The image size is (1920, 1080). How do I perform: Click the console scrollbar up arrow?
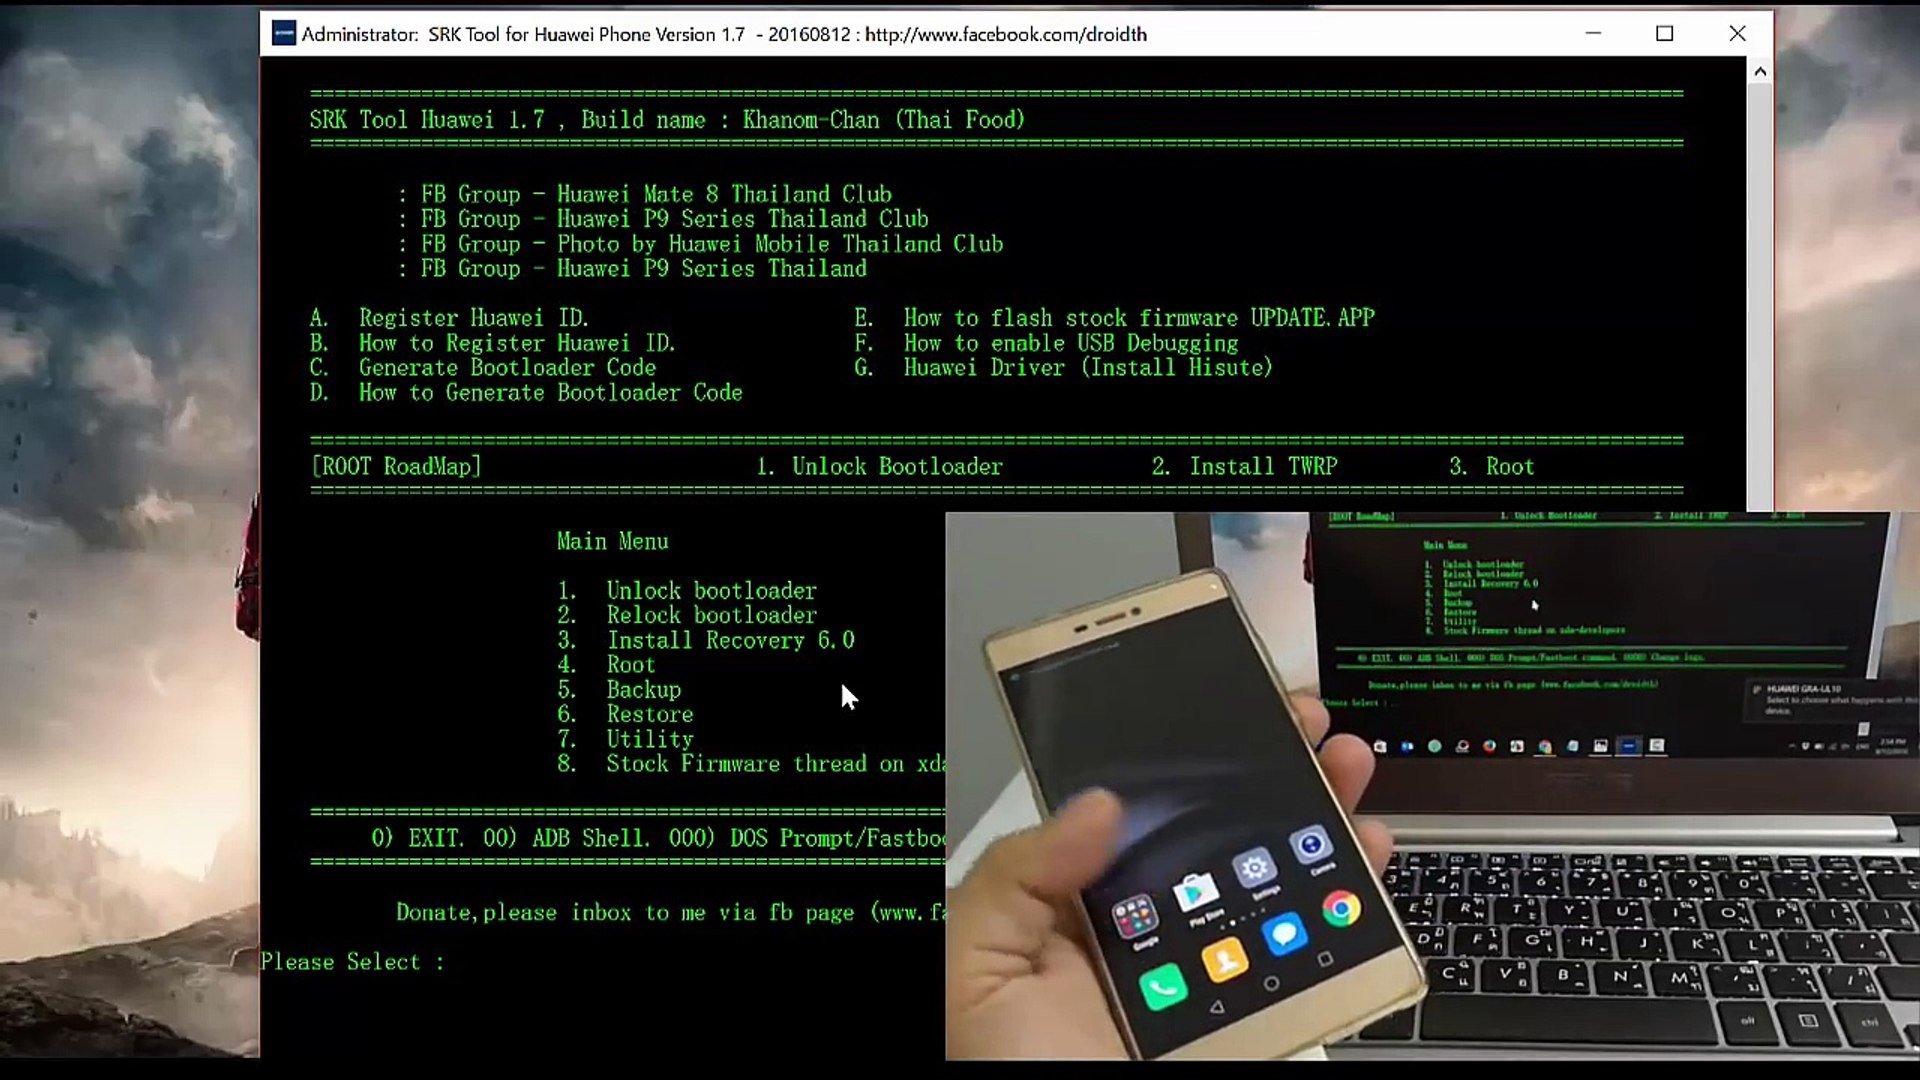pyautogui.click(x=1760, y=72)
